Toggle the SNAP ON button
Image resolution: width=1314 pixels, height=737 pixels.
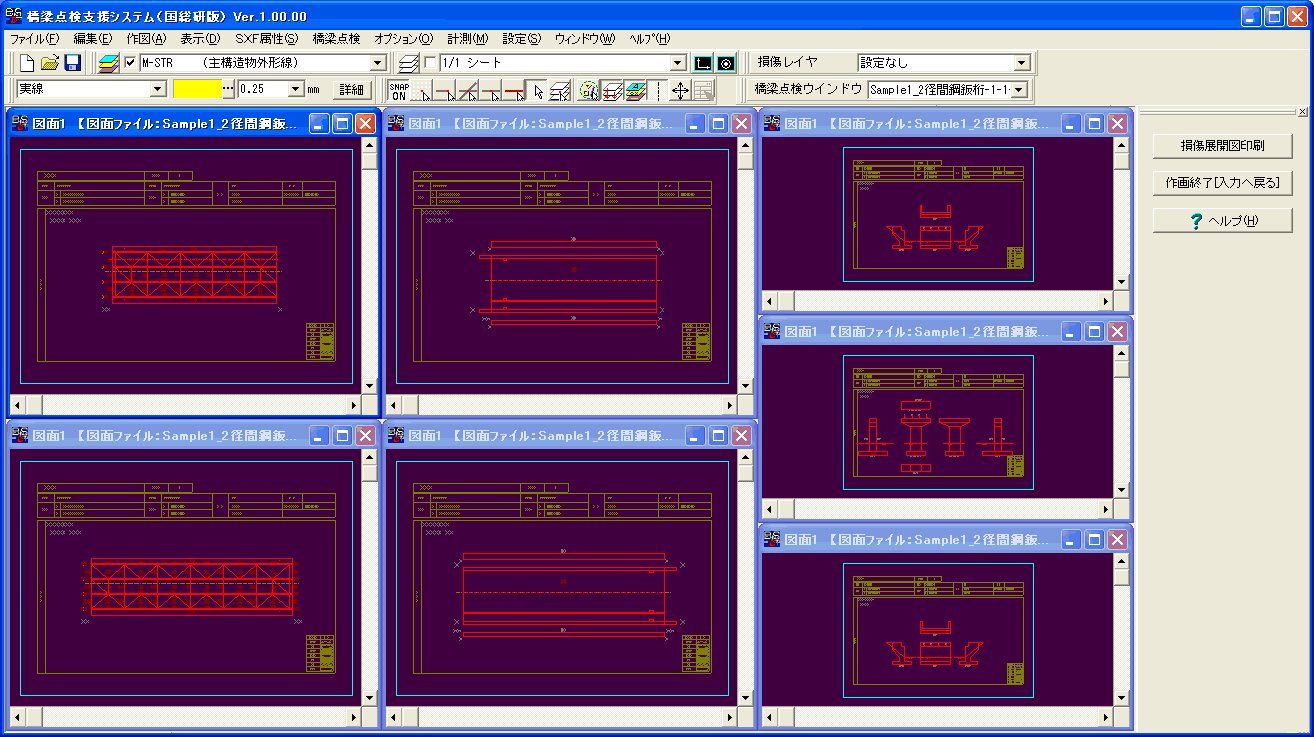(399, 90)
